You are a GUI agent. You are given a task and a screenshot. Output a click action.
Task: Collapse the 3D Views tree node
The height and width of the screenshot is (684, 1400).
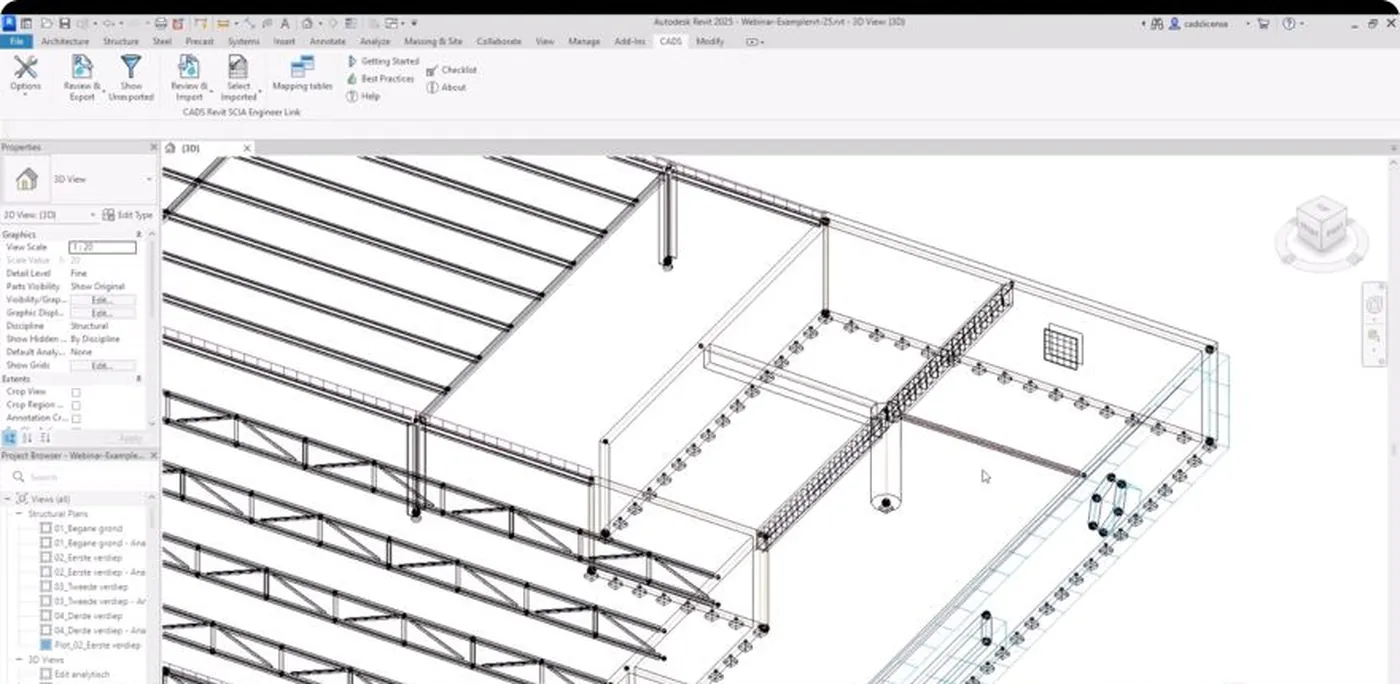pos(18,660)
